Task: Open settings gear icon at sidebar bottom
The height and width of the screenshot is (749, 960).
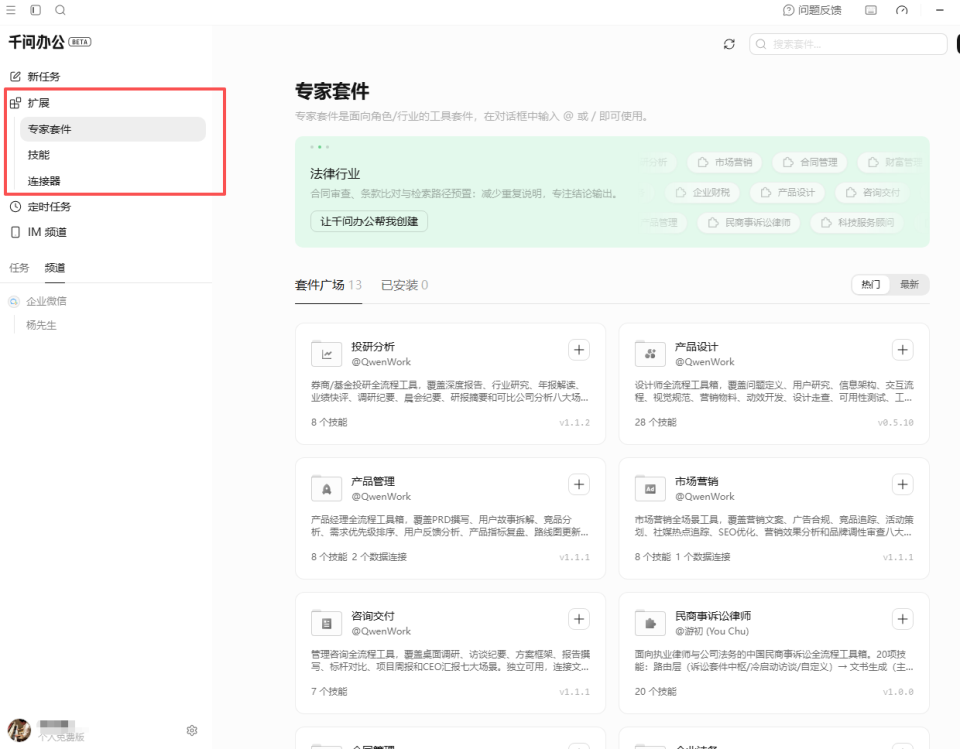Action: coord(192,730)
